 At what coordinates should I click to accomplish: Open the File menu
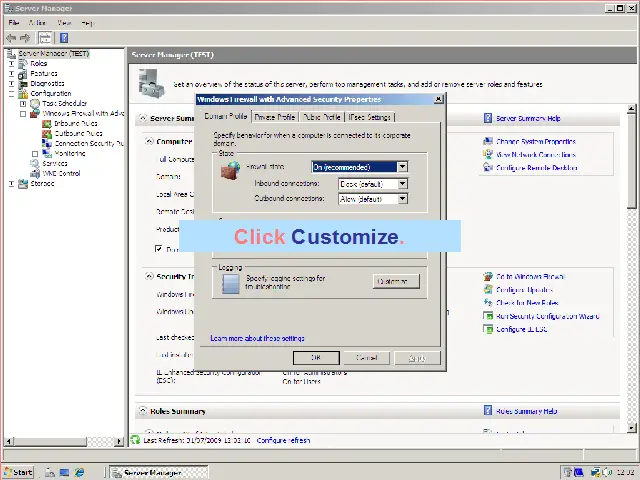click(14, 22)
